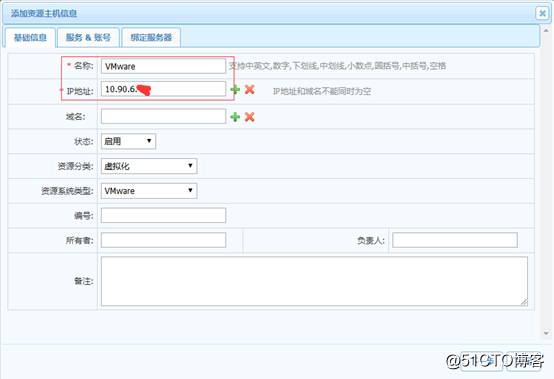Open the 资源系统类型 dropdown showing VMware
This screenshot has width=554, height=379.
[149, 191]
